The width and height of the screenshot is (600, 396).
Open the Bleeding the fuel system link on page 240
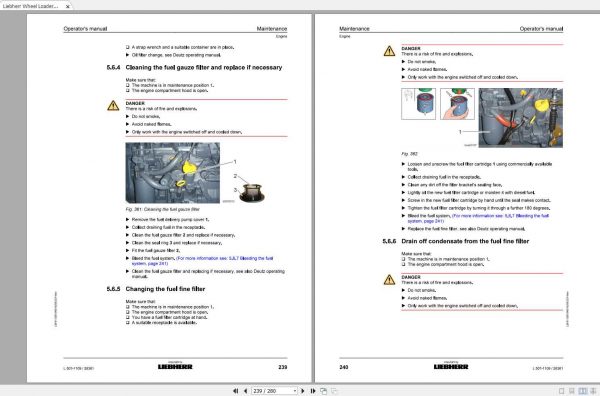tap(478, 218)
